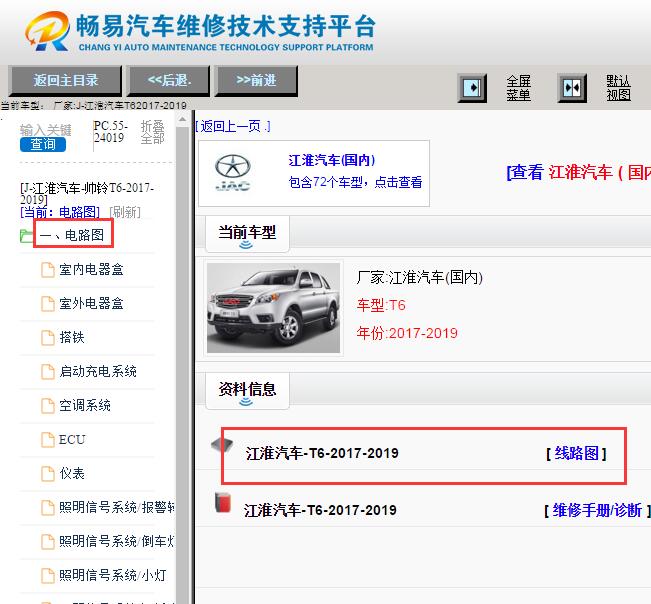
Task: Go forward with the >>前进 button
Action: click(256, 81)
